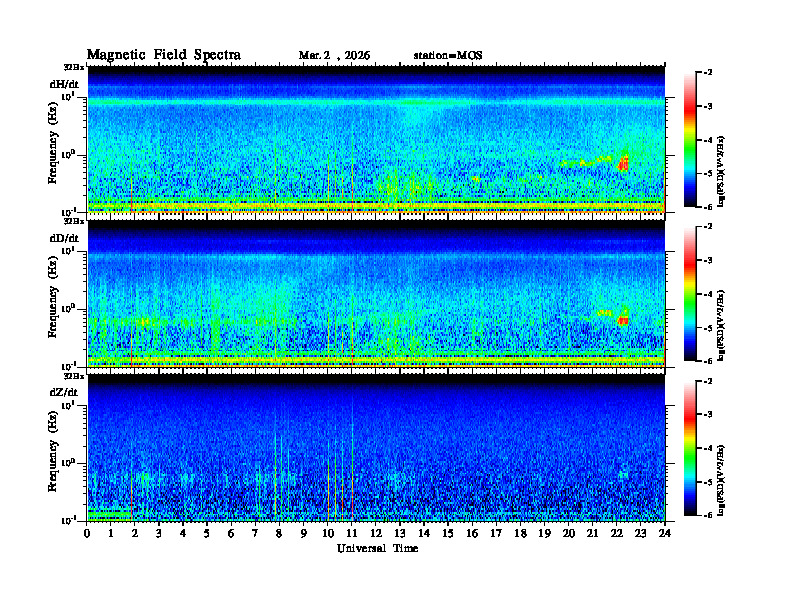
Task: Click hour tick label "10" on time axis
Action: (x=328, y=534)
